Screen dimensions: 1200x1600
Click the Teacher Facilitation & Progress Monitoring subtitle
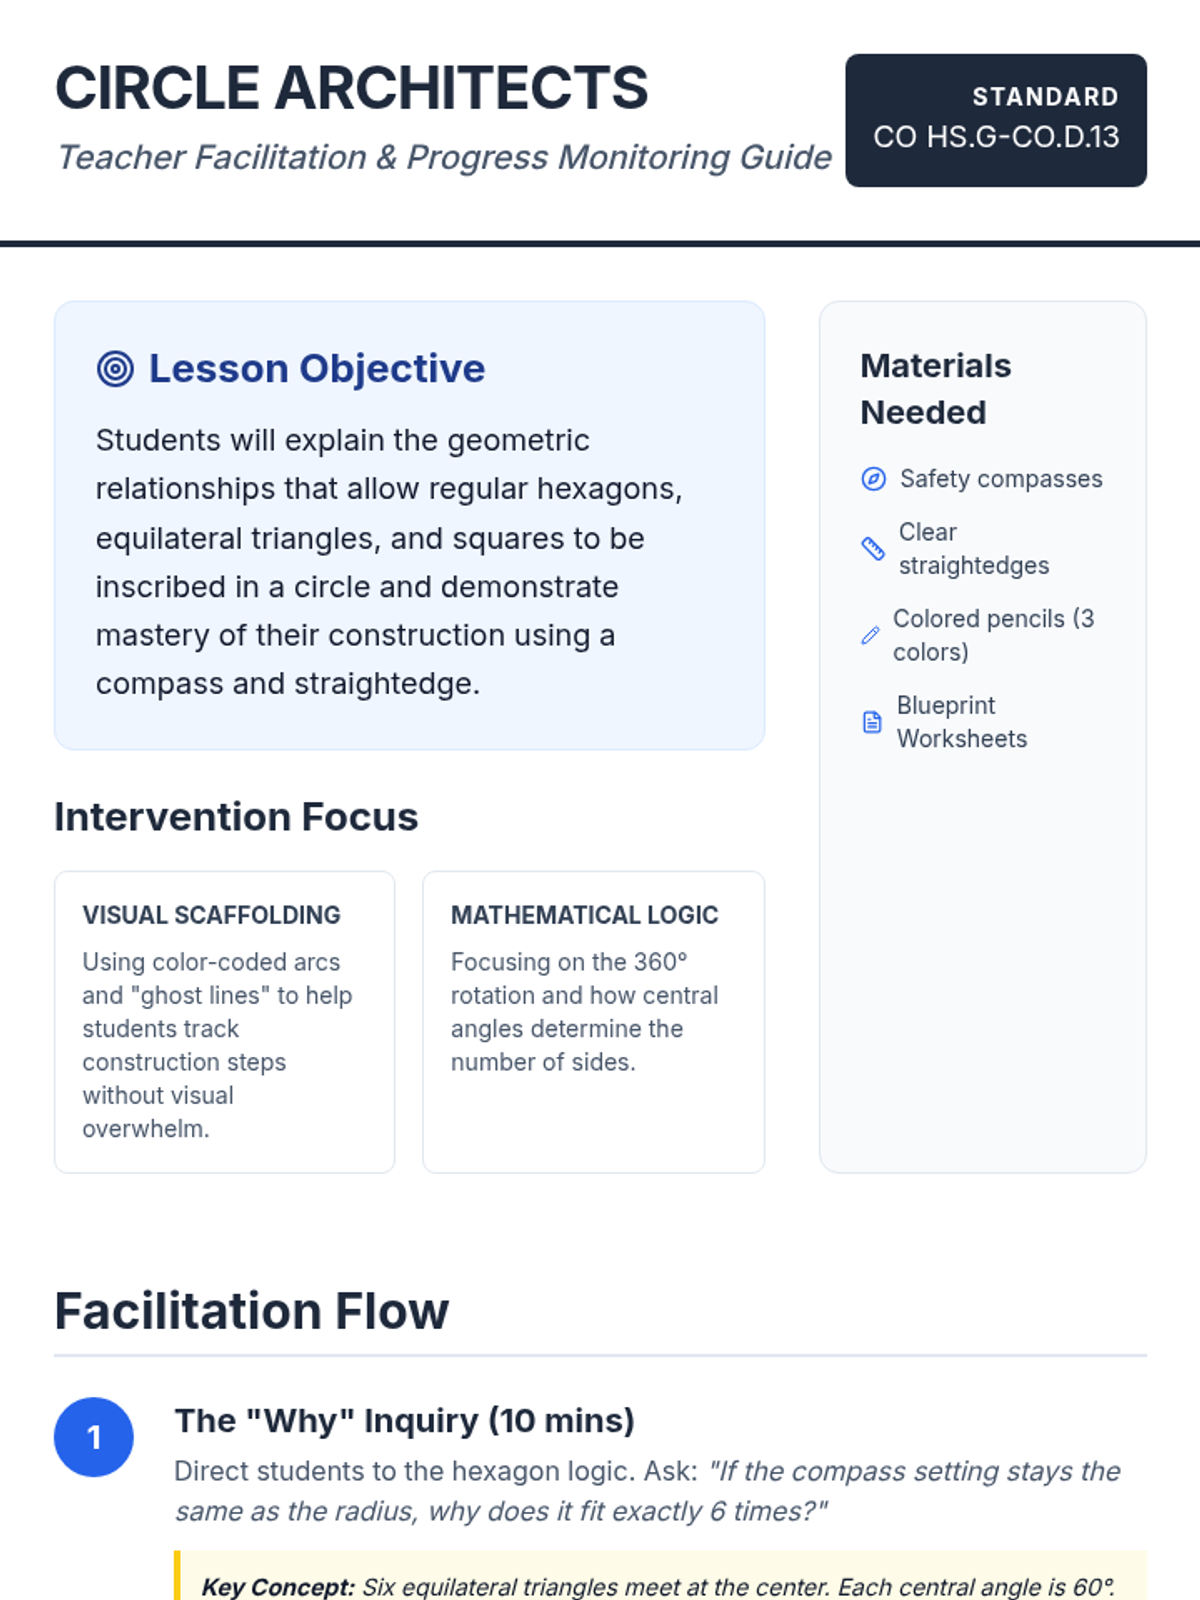pyautogui.click(x=444, y=157)
